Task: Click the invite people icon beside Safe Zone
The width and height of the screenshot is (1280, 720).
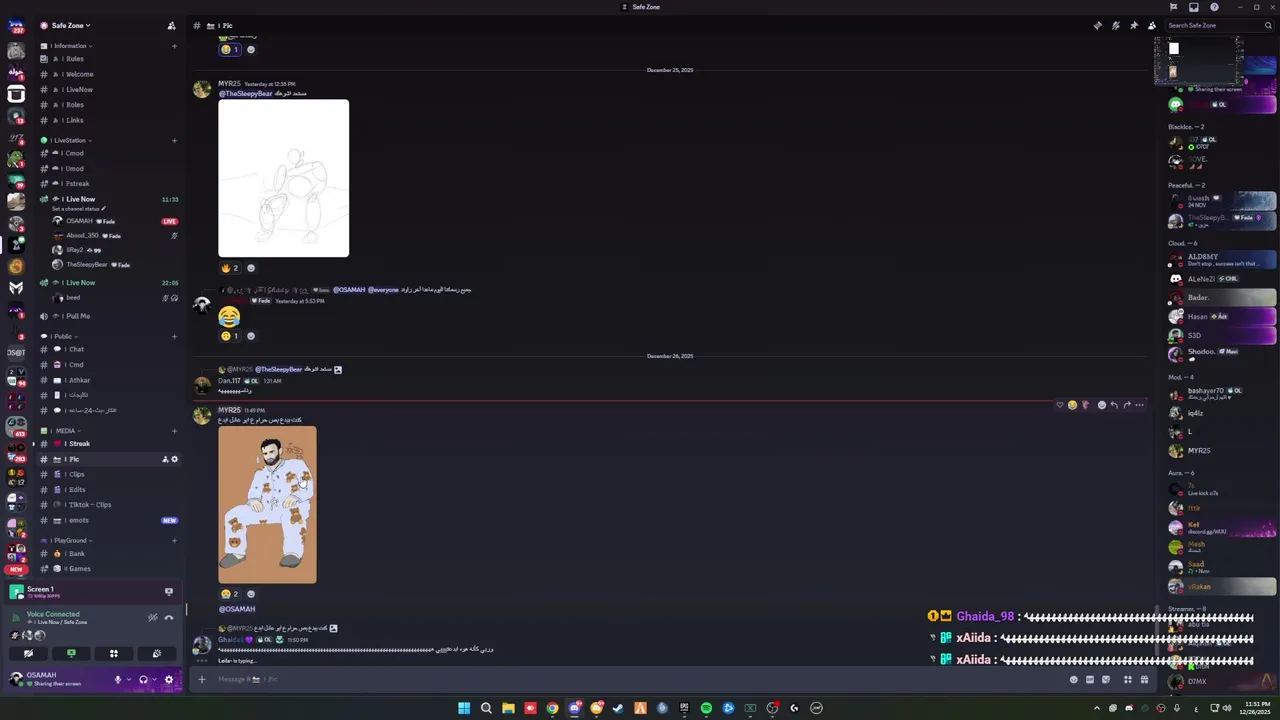Action: click(171, 25)
